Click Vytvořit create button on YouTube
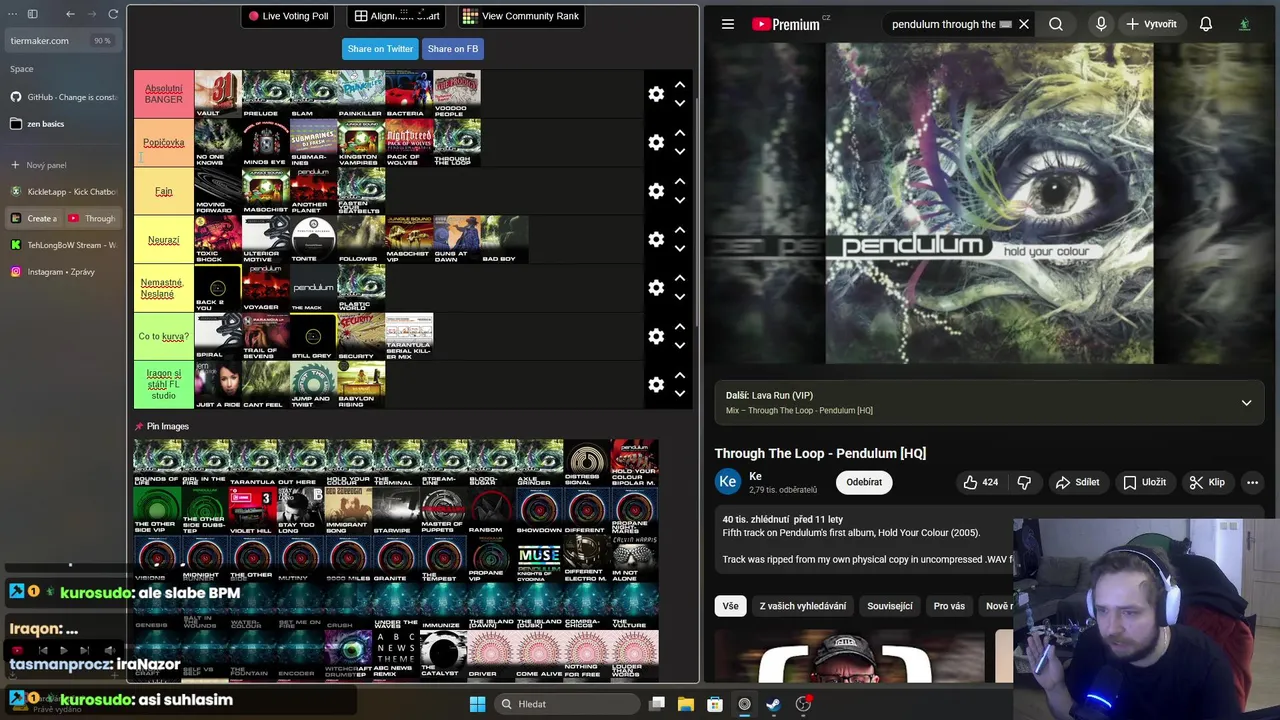Screen dimensions: 1280x720 tap(1151, 24)
